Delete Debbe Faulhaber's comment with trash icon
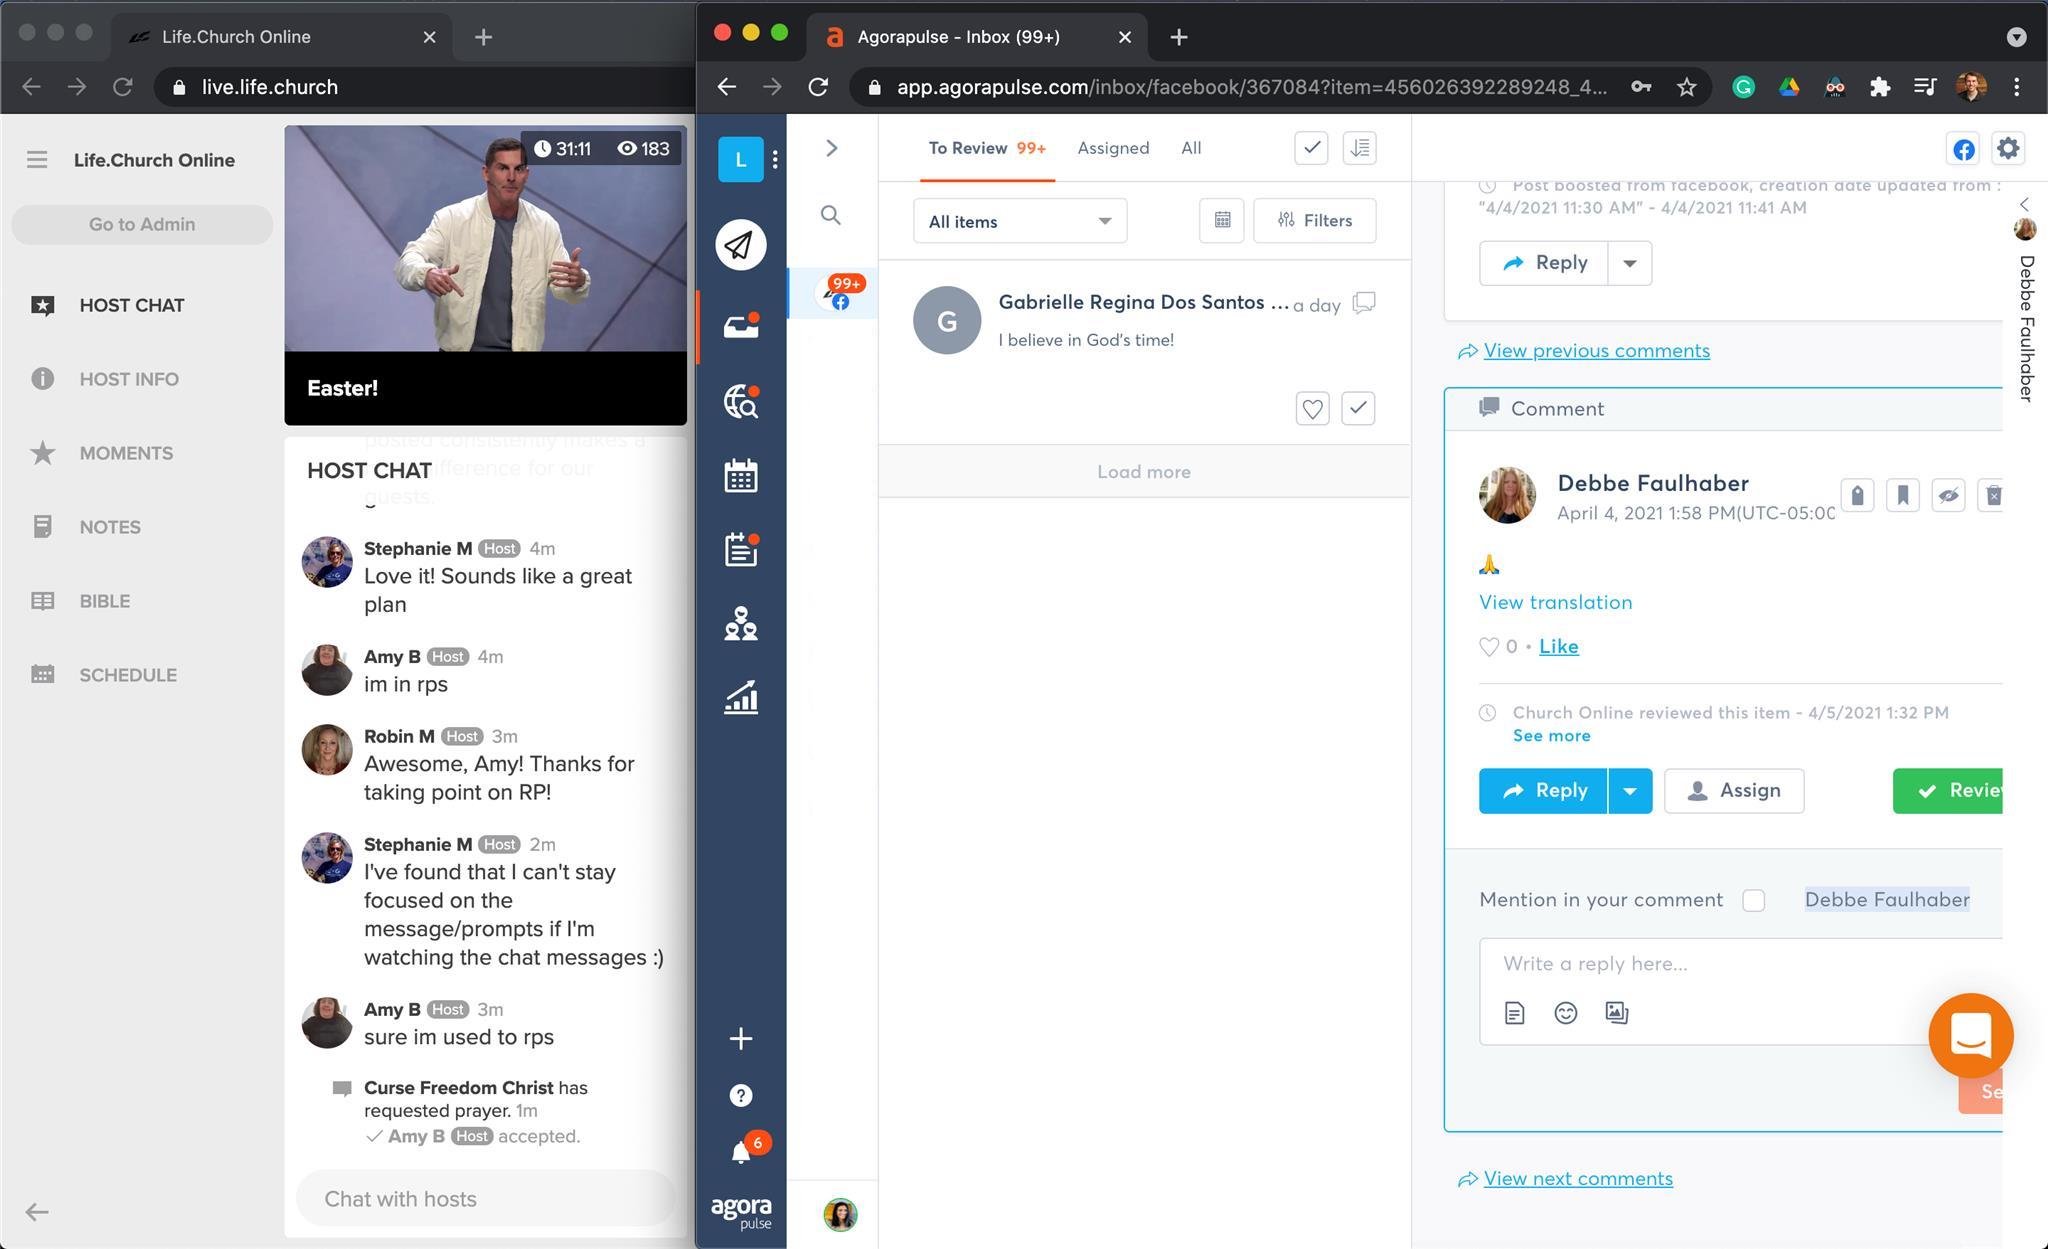 1991,495
